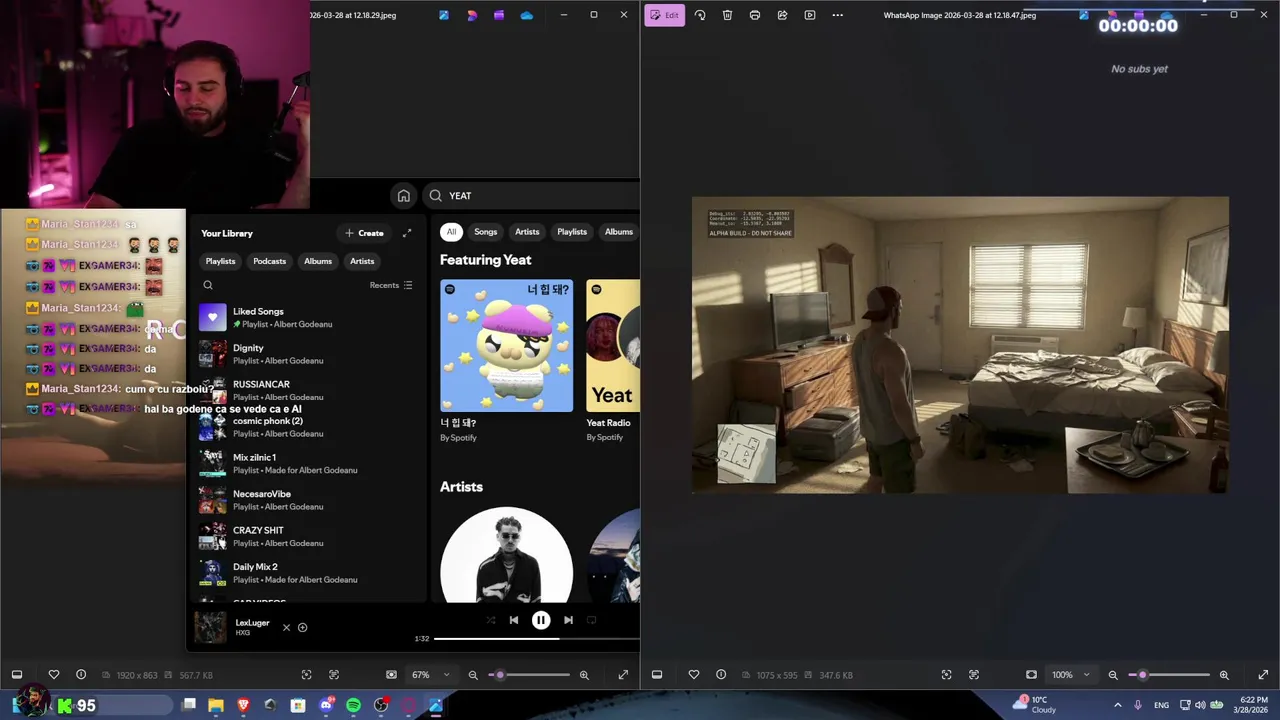Open RUSSIANCAR playlist
This screenshot has height=720, width=1280.
[306, 390]
